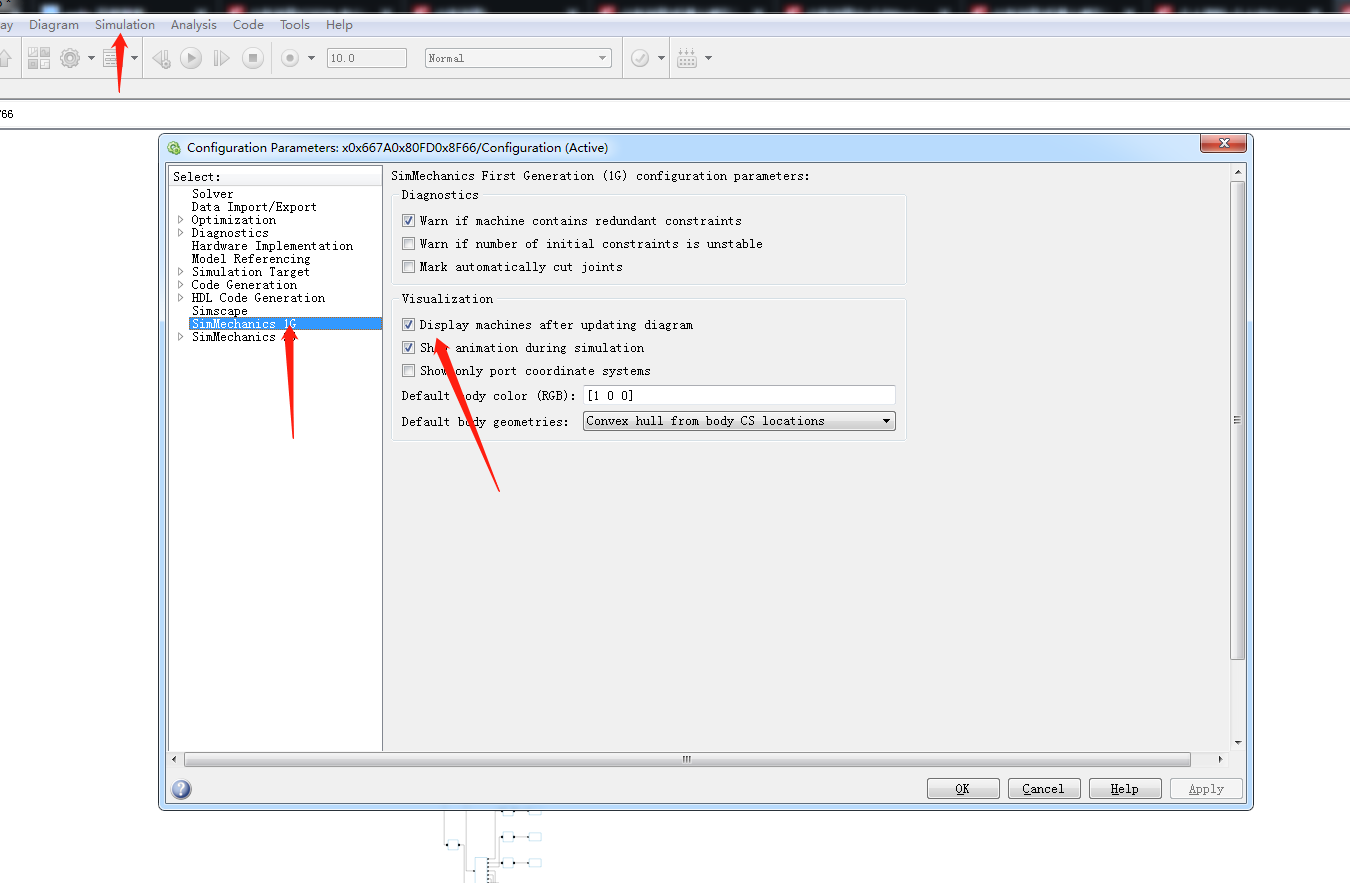1350x883 pixels.
Task: Select the Code Generation tree item
Action: click(x=244, y=285)
